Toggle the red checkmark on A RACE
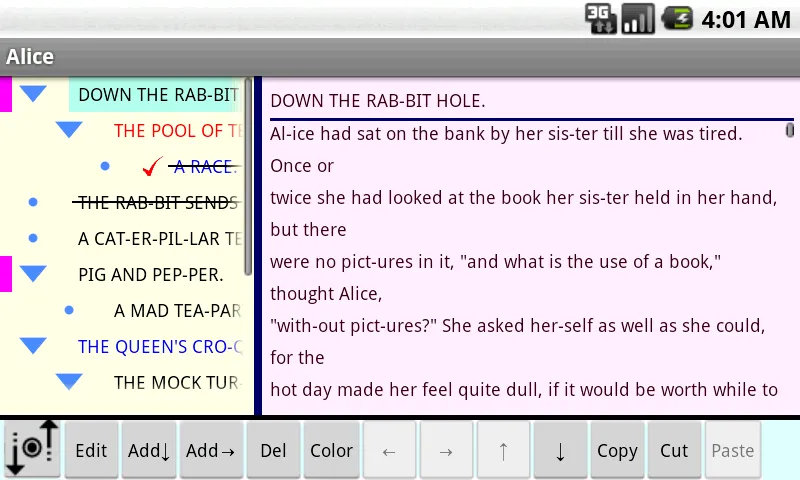Image resolution: width=800 pixels, height=480 pixels. pyautogui.click(x=152, y=166)
